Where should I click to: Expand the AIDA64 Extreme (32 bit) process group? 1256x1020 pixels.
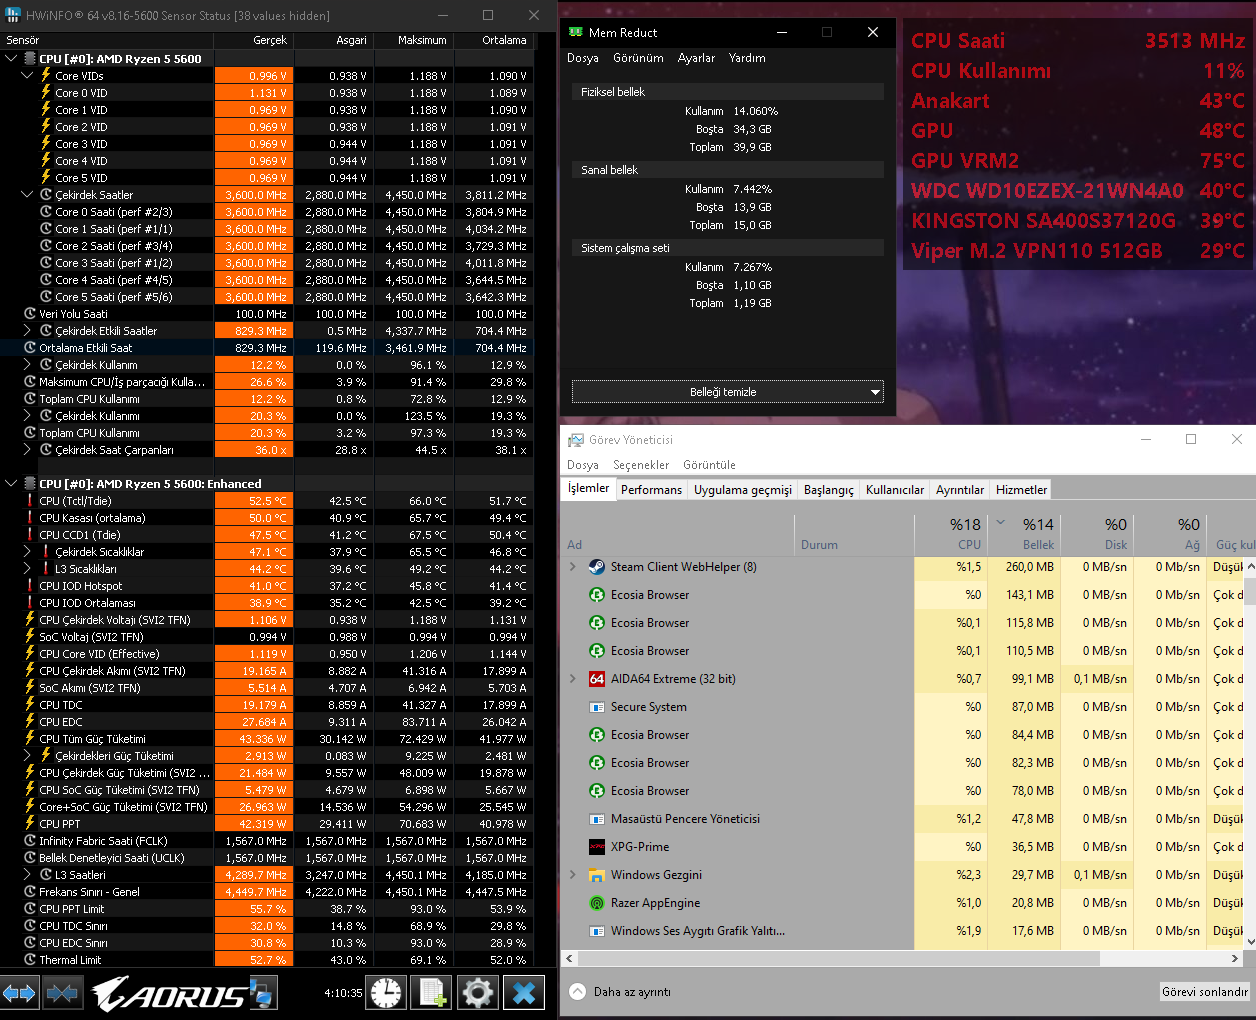pos(573,679)
